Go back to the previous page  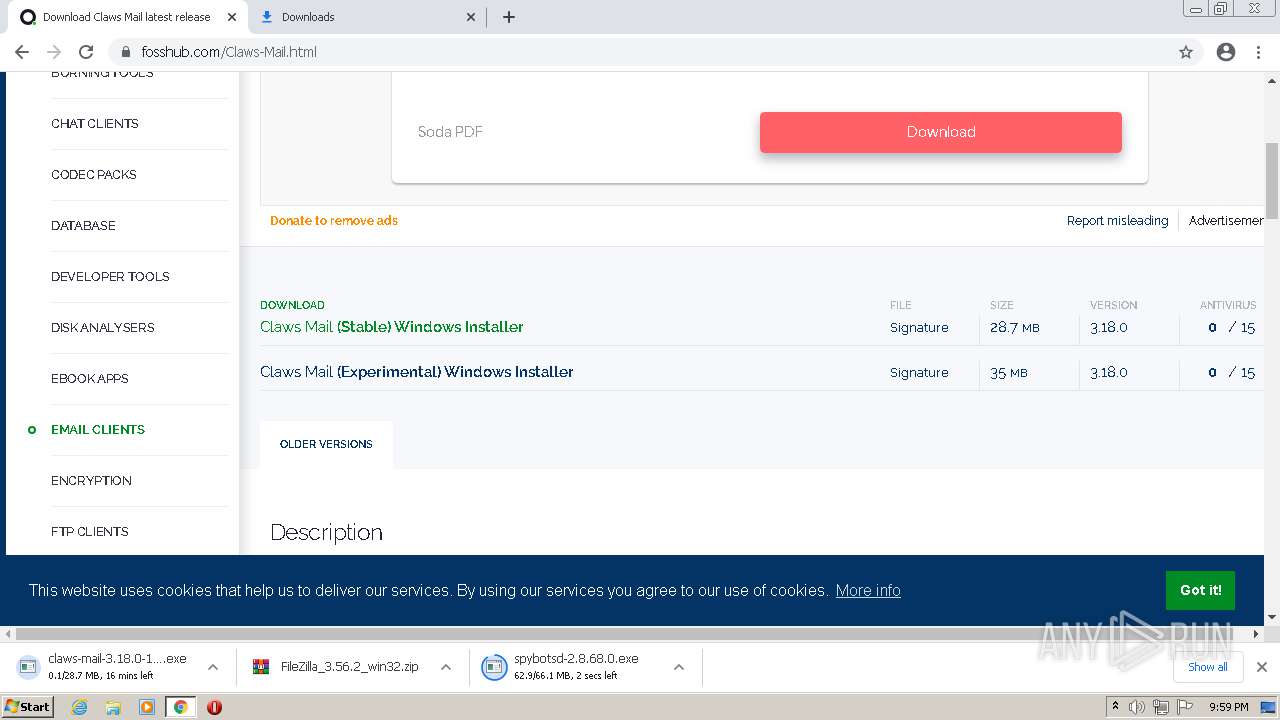click(22, 52)
